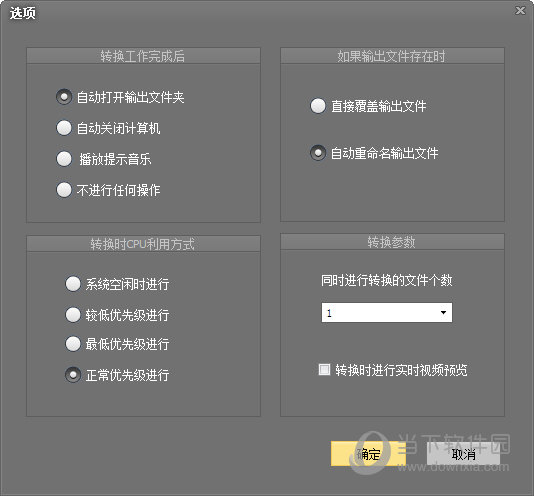The image size is (534, 496).
Task: Click the 转换工作完成后 group header
Action: tap(143, 56)
